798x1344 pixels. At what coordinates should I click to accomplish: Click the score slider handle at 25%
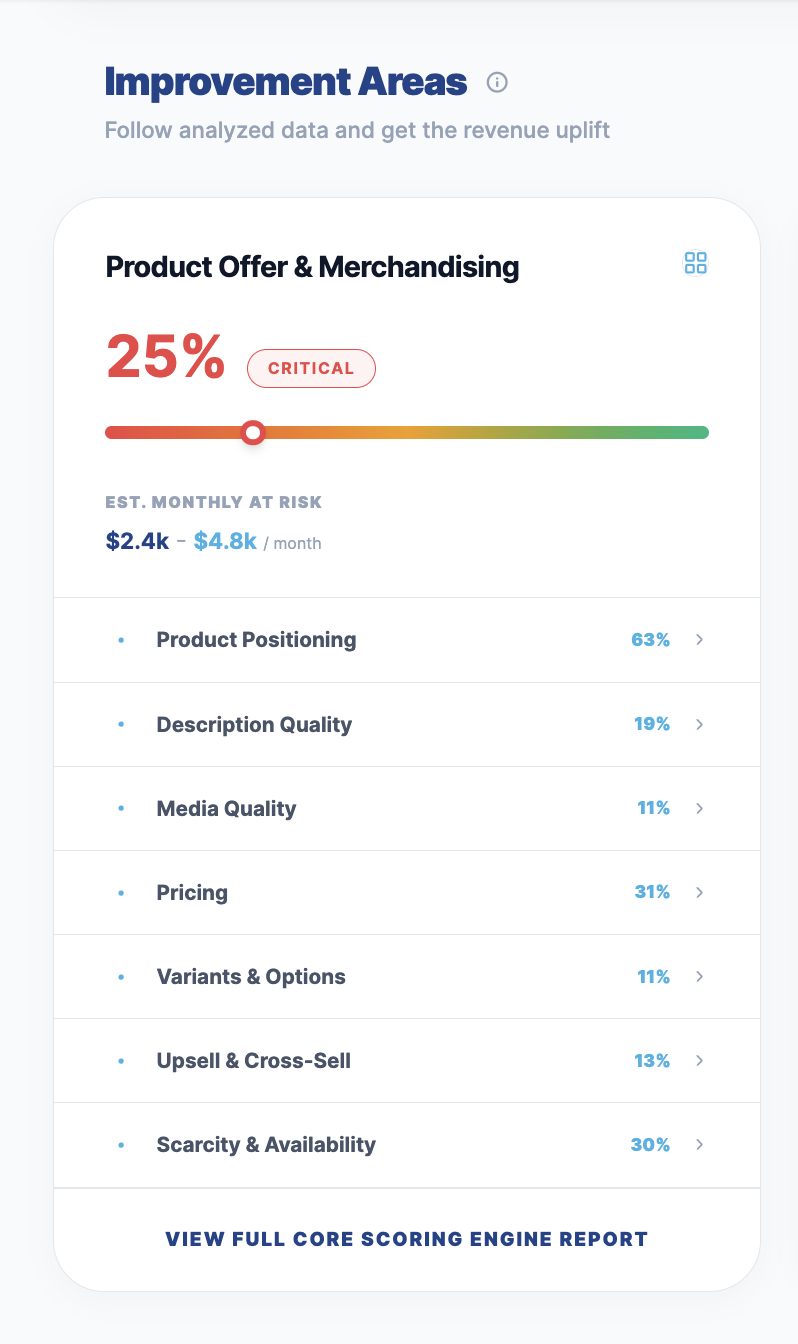tap(254, 432)
